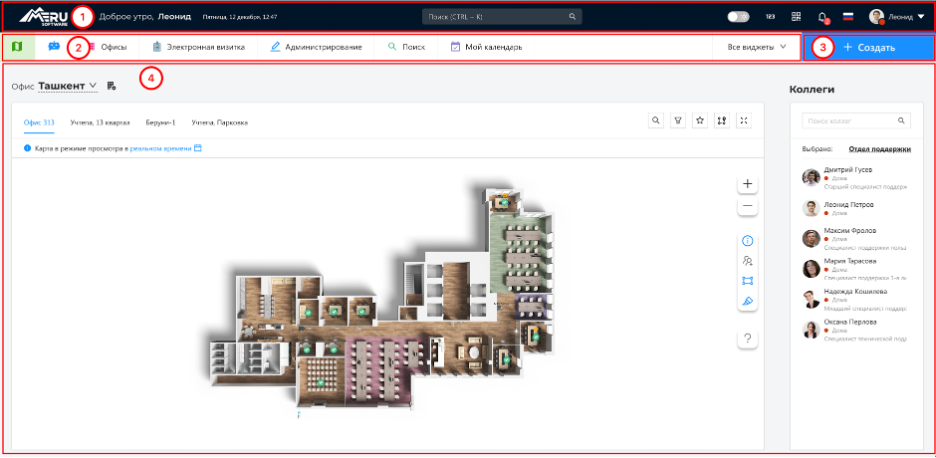Screen dimensions: 936x458
Task: Click the favorites star icon above map
Action: pyautogui.click(x=700, y=121)
